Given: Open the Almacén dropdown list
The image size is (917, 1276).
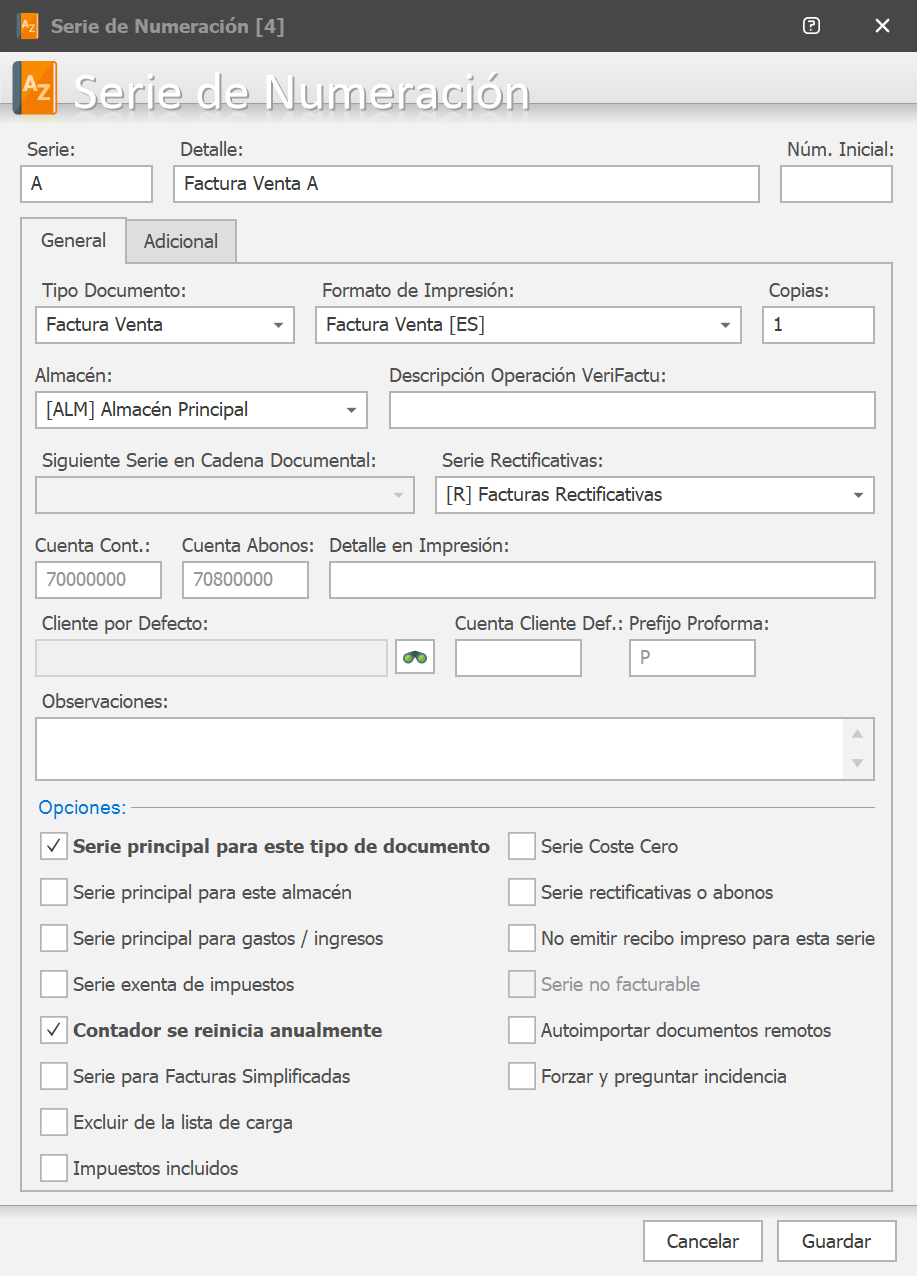Looking at the screenshot, I should coord(201,410).
